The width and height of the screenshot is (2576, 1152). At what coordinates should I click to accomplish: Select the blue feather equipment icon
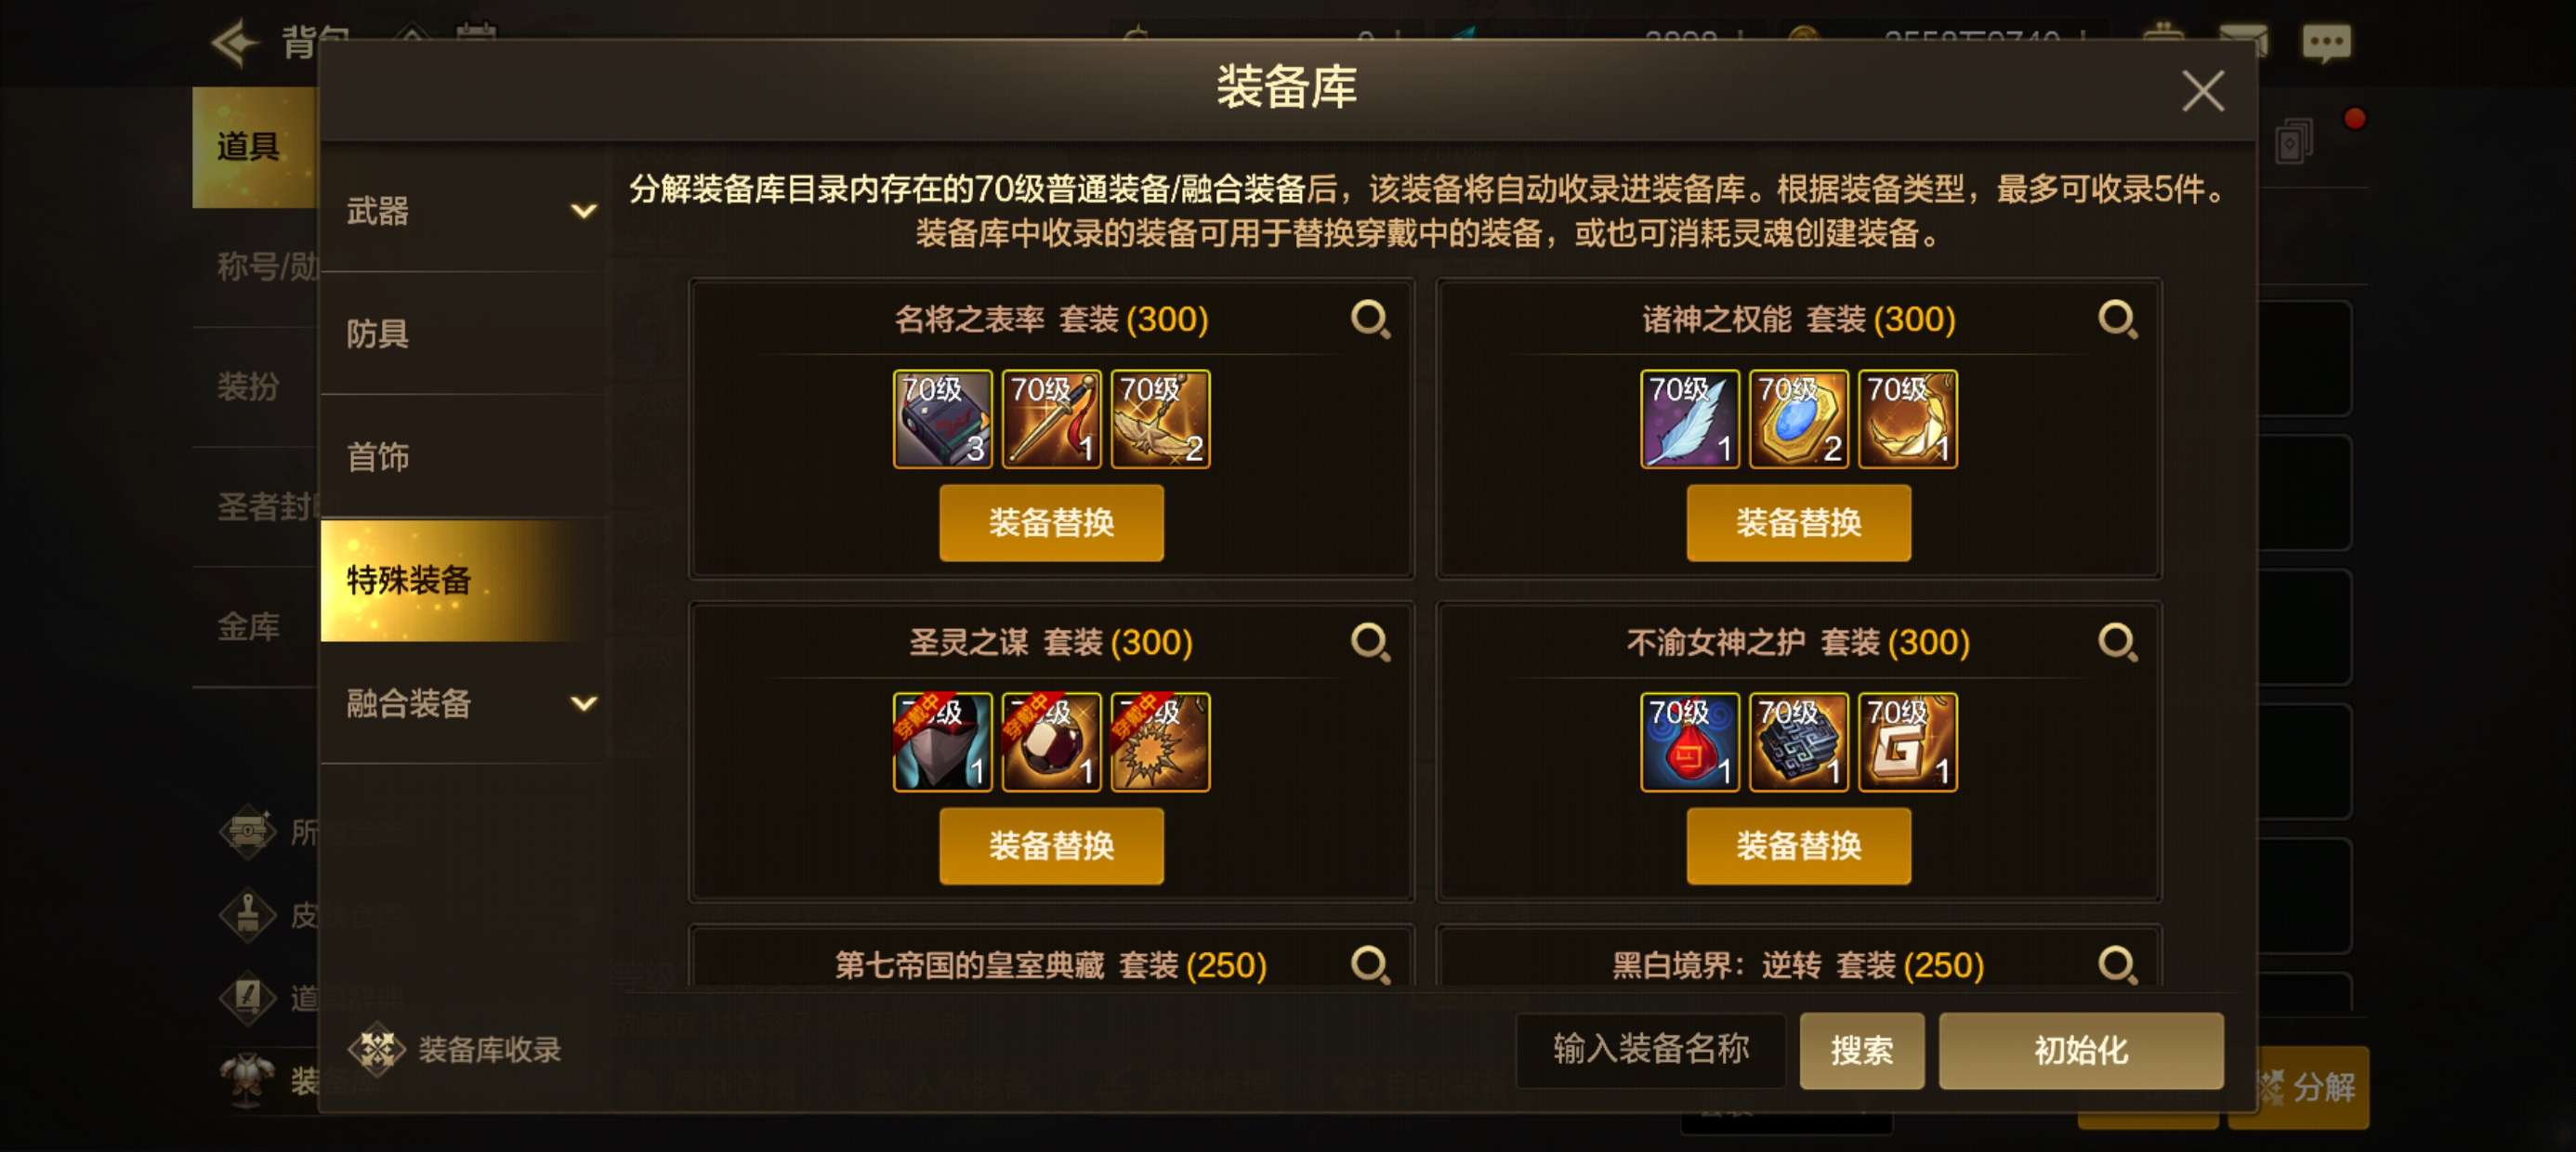pyautogui.click(x=1689, y=419)
